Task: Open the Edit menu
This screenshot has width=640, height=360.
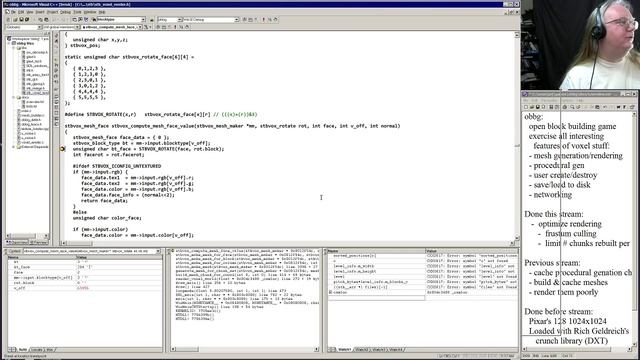Action: [x=21, y=12]
